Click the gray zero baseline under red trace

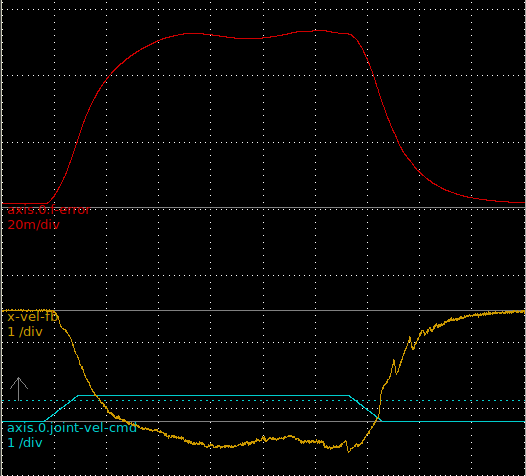click(x=264, y=208)
